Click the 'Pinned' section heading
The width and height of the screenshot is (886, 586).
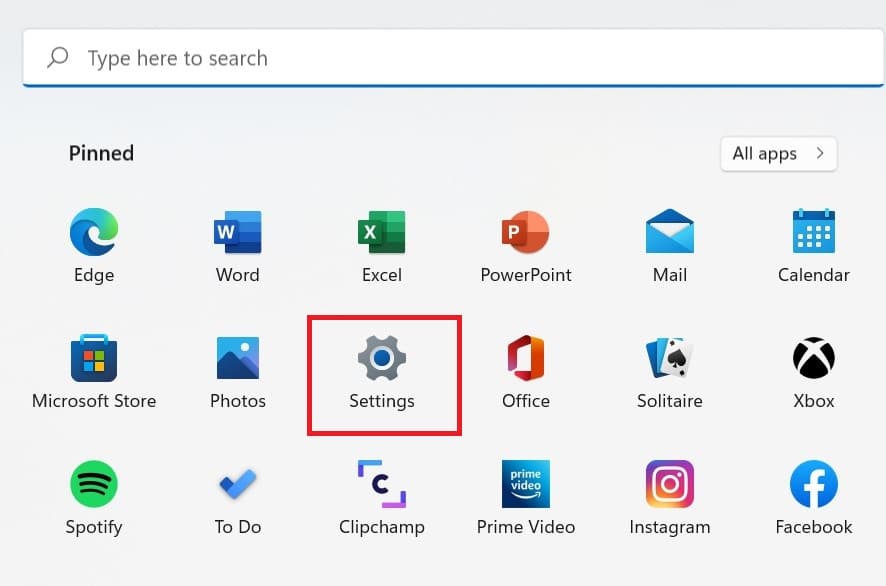coord(101,153)
